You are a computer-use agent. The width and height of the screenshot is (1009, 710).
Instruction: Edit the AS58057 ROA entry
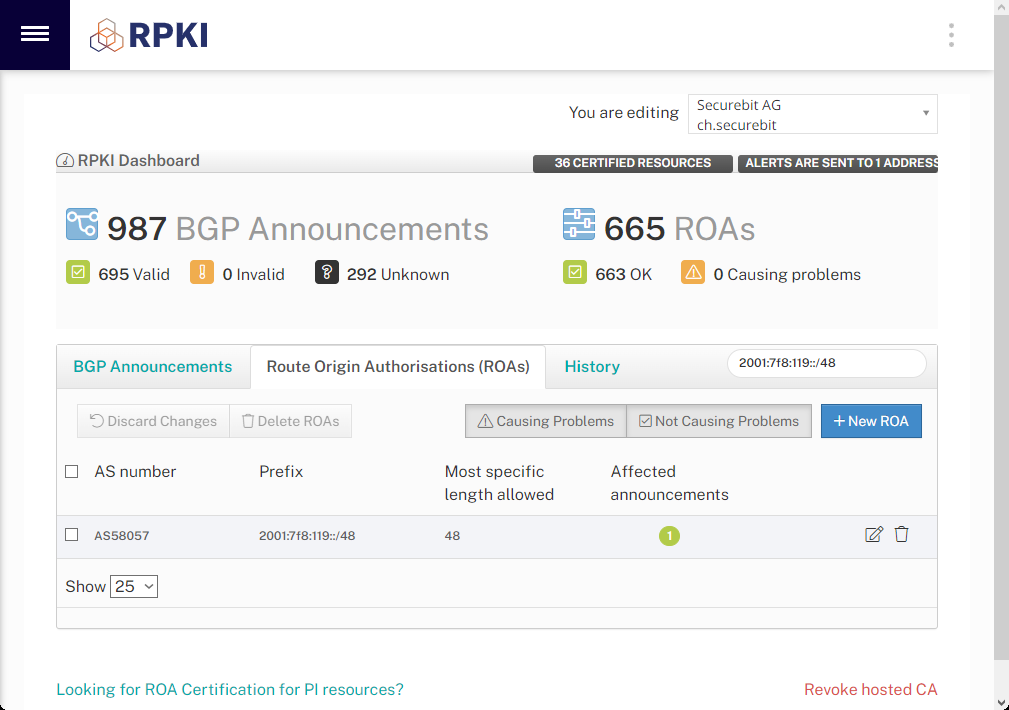pyautogui.click(x=874, y=534)
